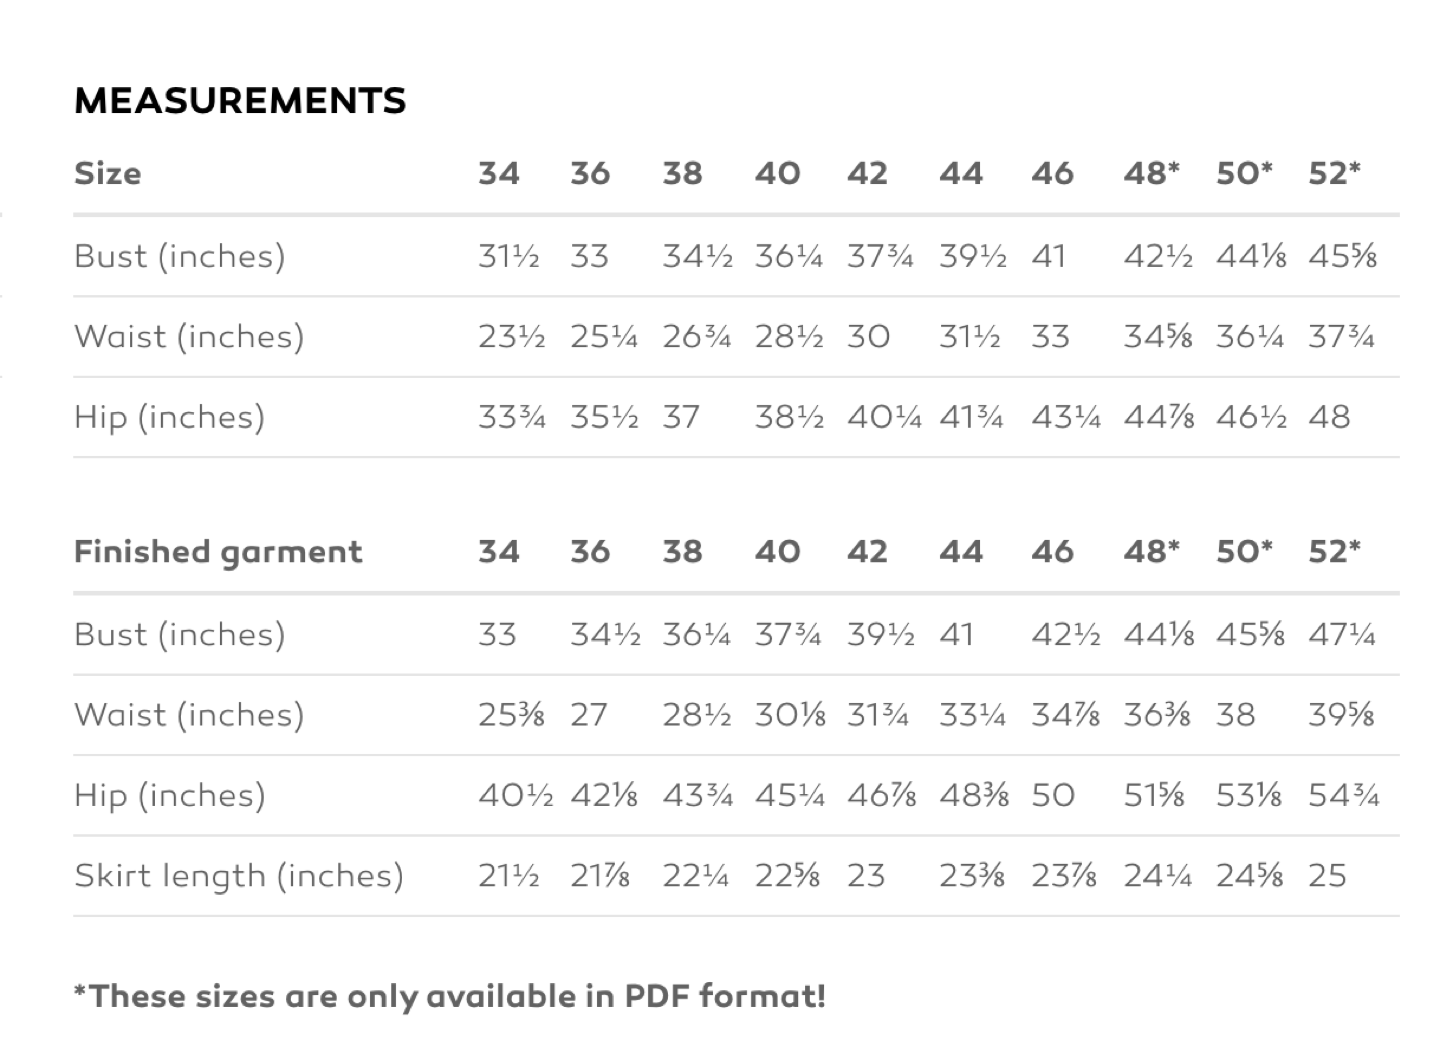Screen dimensions: 1440x1042
Task: Click finished hip value 50
Action: [x=1053, y=795]
